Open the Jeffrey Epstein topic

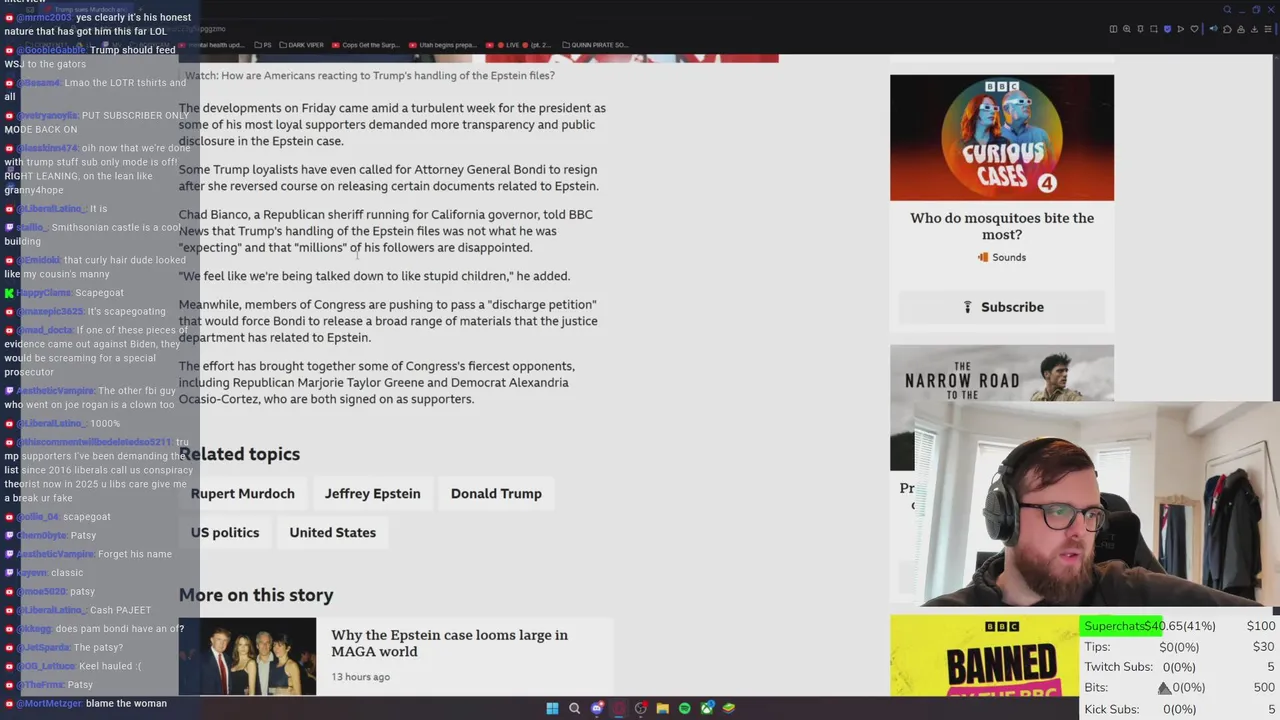pos(372,493)
